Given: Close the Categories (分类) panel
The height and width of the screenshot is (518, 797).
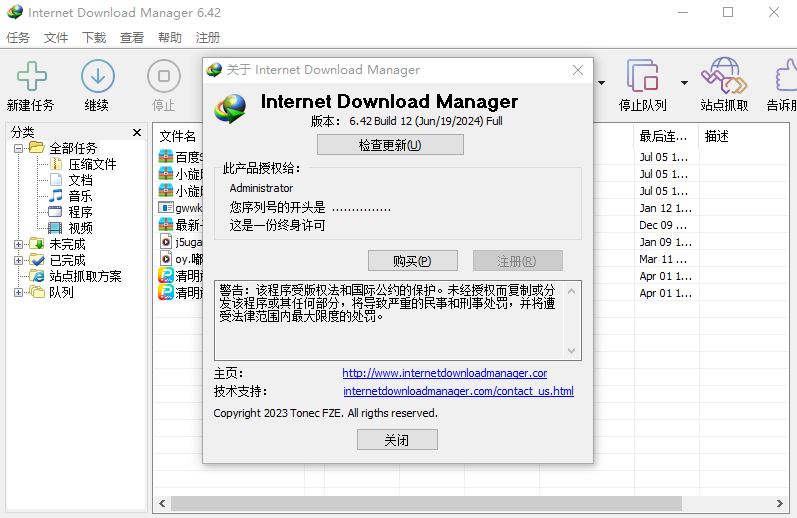Looking at the screenshot, I should coord(137,133).
